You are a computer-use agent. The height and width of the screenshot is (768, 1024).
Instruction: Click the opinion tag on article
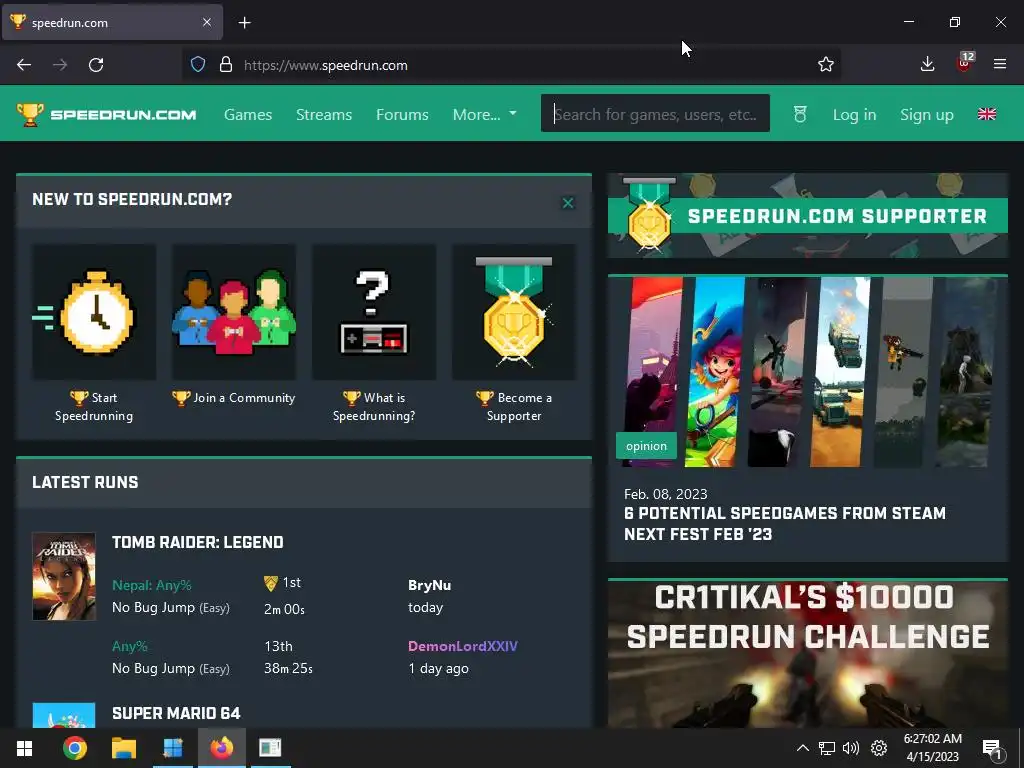(646, 446)
